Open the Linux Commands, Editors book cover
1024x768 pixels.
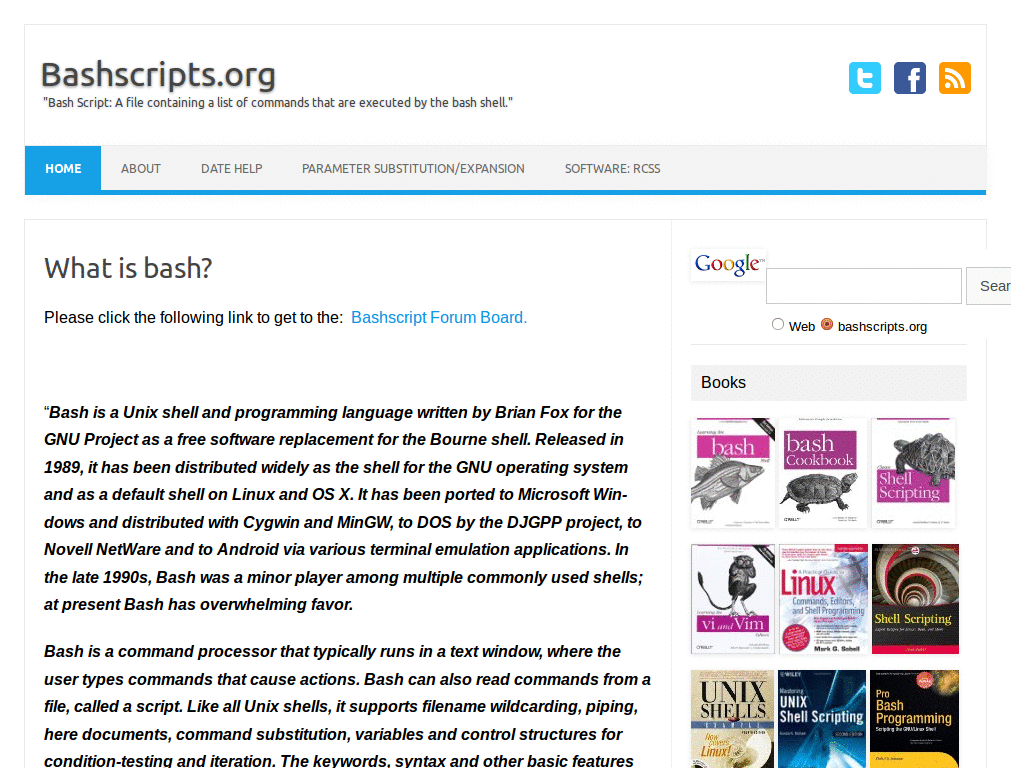tap(823, 599)
